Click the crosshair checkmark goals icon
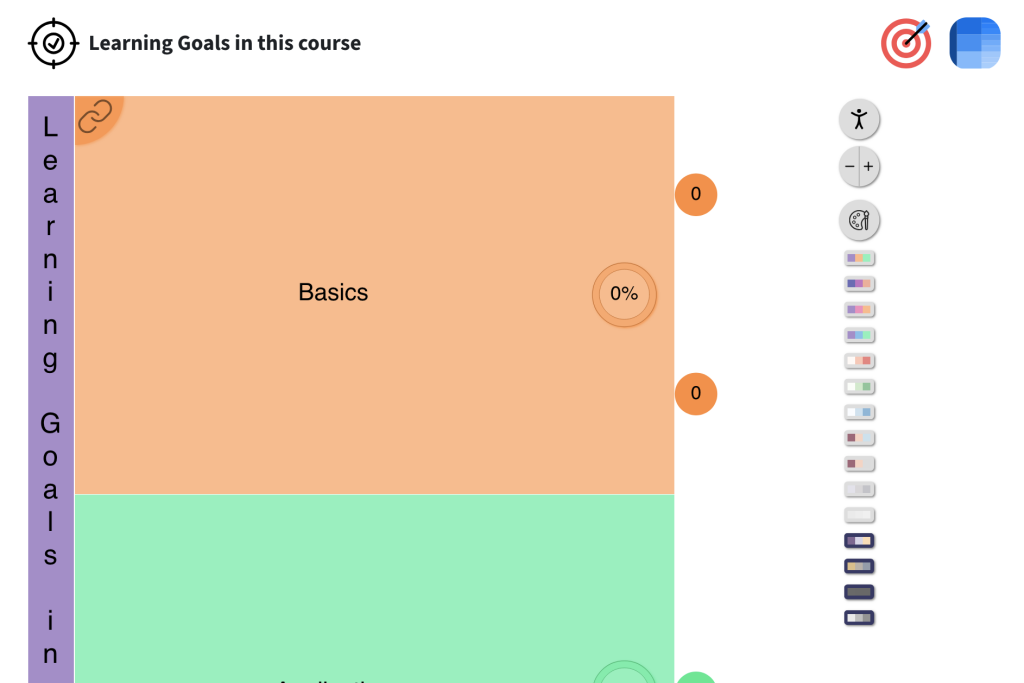 (x=54, y=43)
